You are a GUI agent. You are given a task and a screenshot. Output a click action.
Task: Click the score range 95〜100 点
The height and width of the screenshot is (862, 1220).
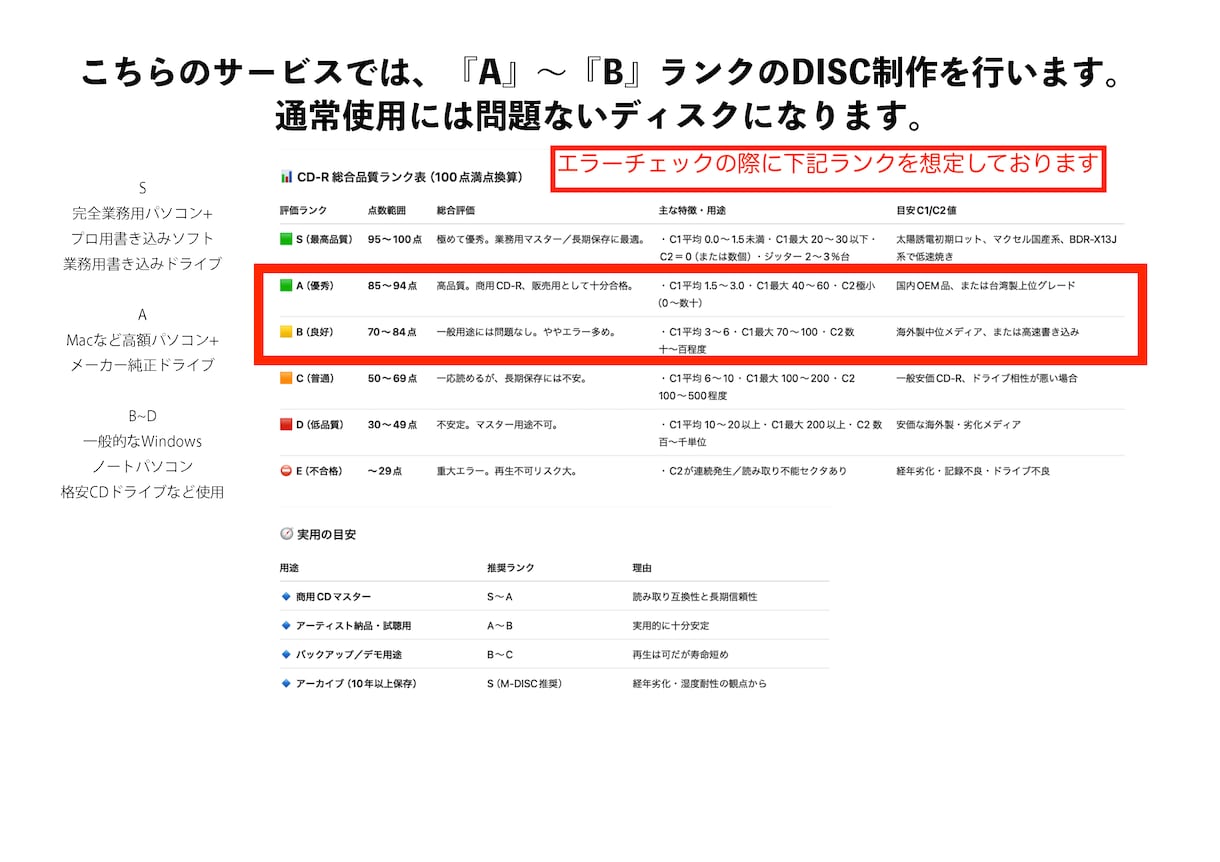(395, 240)
